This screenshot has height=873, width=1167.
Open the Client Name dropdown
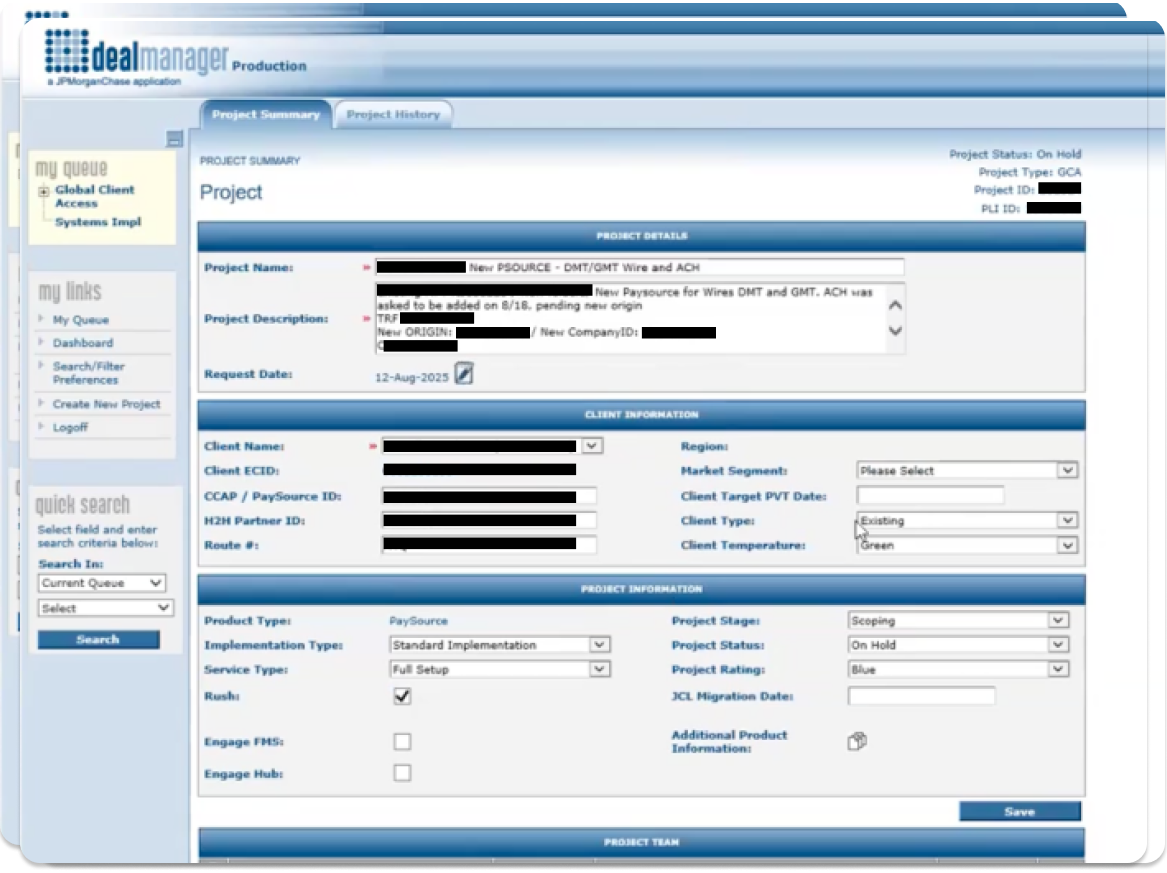point(592,446)
